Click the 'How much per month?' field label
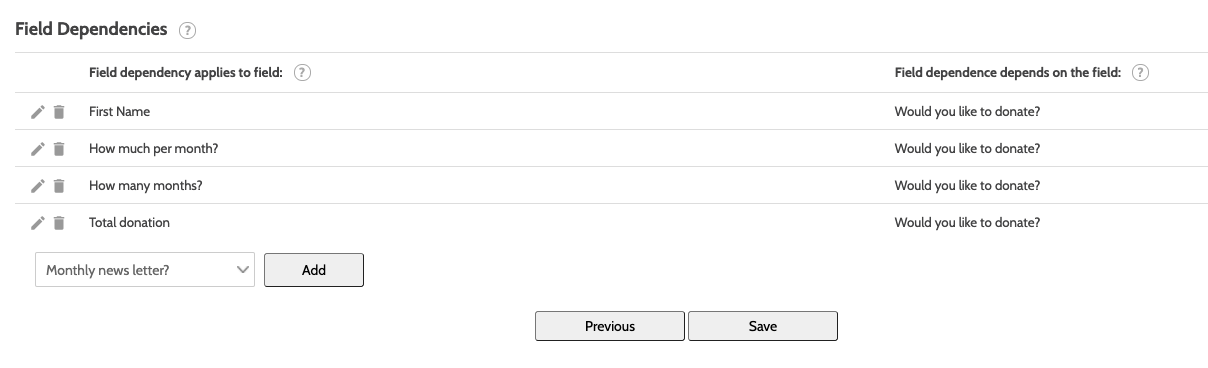The width and height of the screenshot is (1208, 368). [x=153, y=149]
